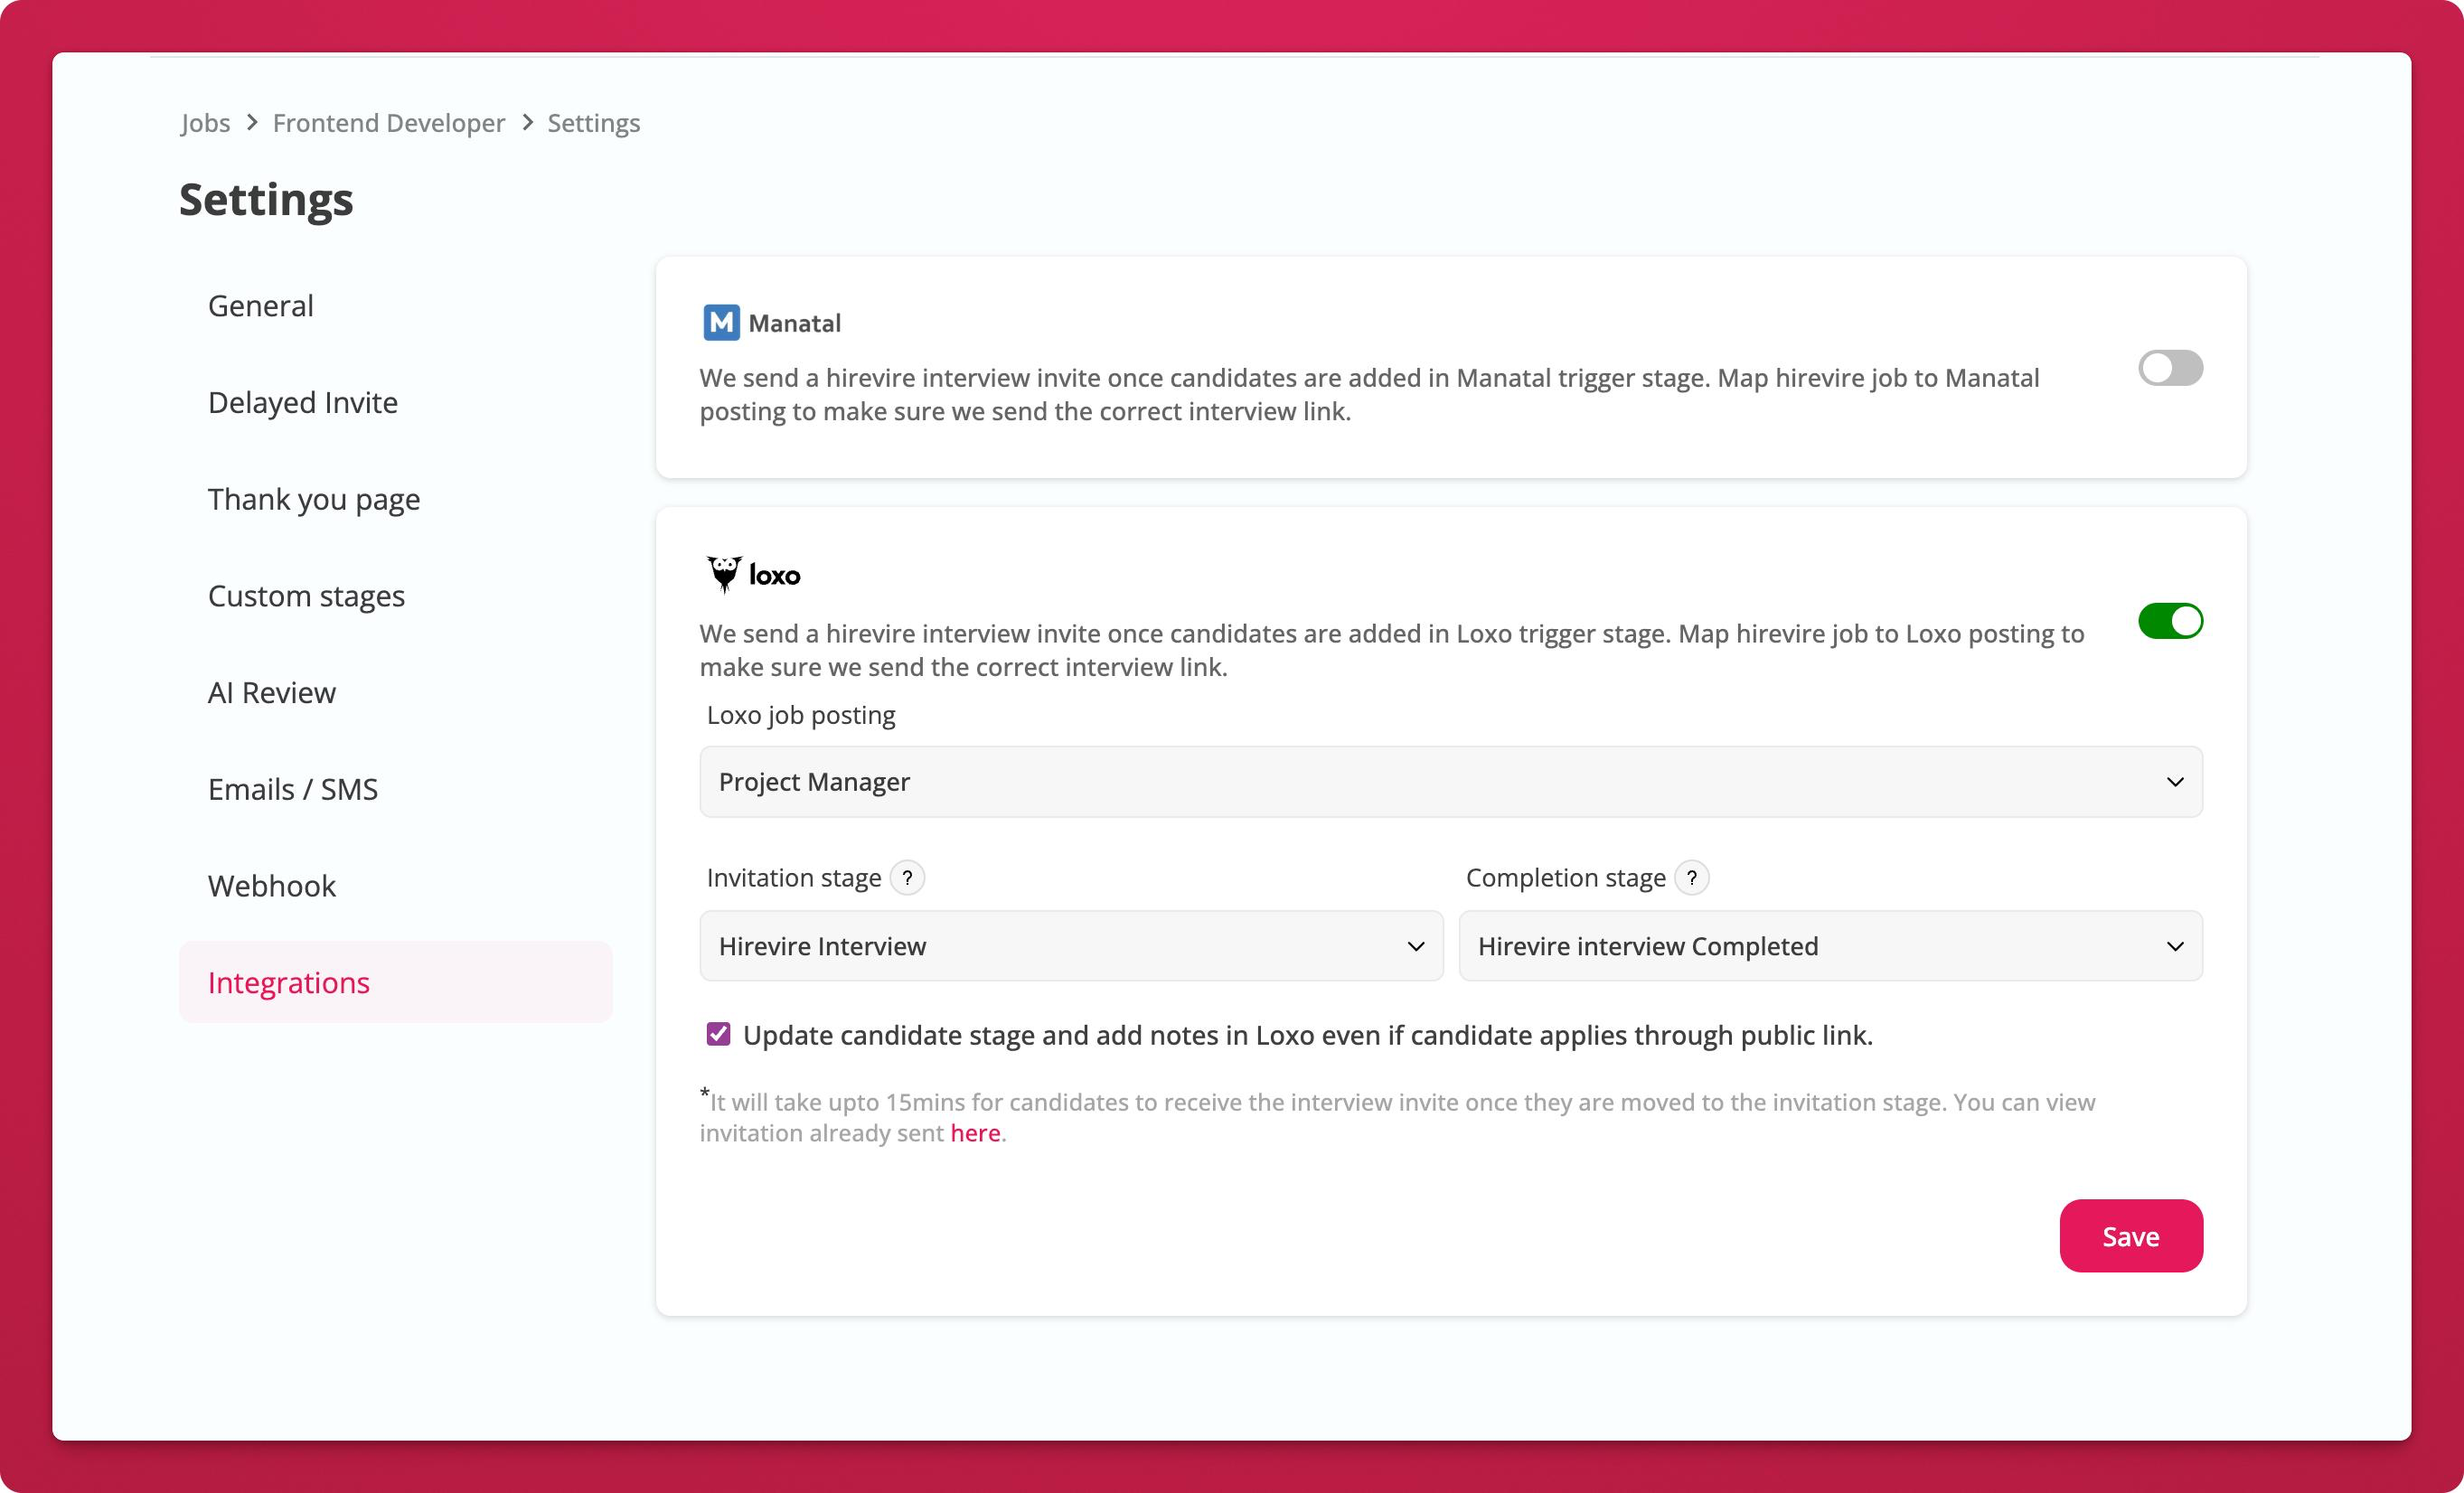Open the Invitation stage help tooltip icon

[907, 878]
